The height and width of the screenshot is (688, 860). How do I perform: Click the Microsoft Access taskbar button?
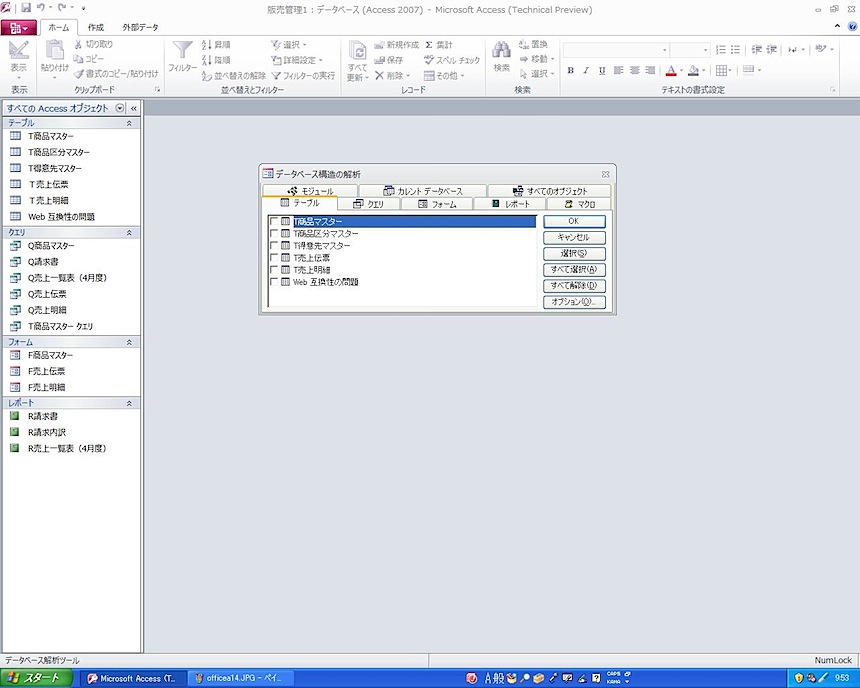pos(133,678)
